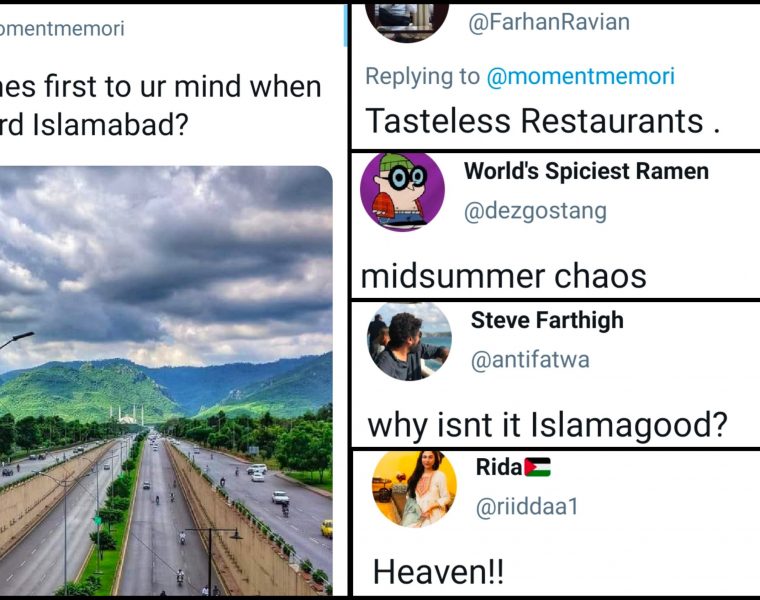Viewport: 760px width, 600px height.
Task: Open the @FarhanRavian handle
Action: pos(549,22)
